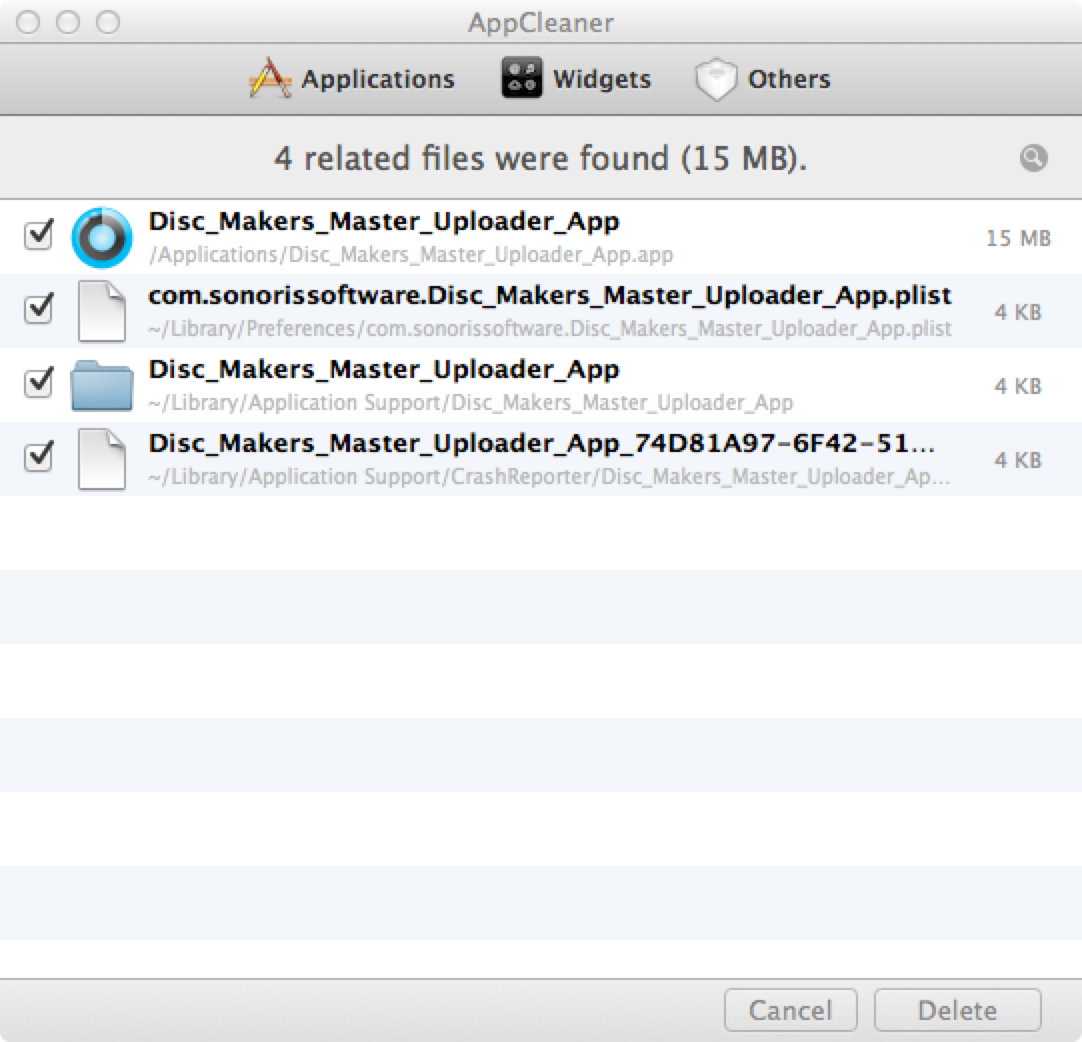Uncheck the Application Support folder checkbox
The height and width of the screenshot is (1042, 1082).
click(x=39, y=382)
